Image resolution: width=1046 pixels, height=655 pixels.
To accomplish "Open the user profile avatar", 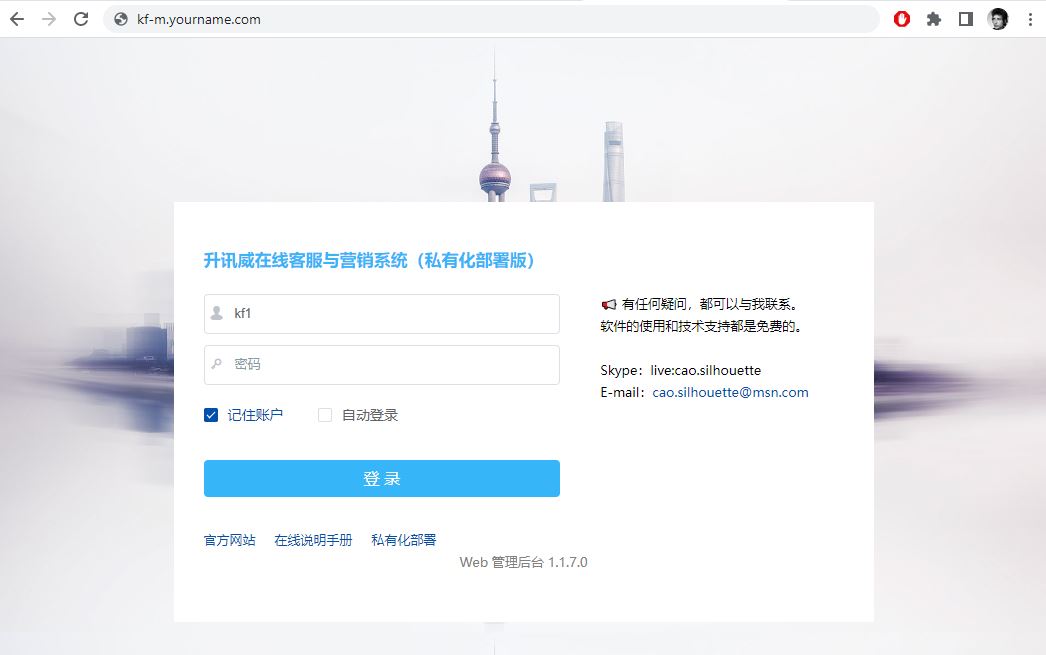I will (x=998, y=19).
